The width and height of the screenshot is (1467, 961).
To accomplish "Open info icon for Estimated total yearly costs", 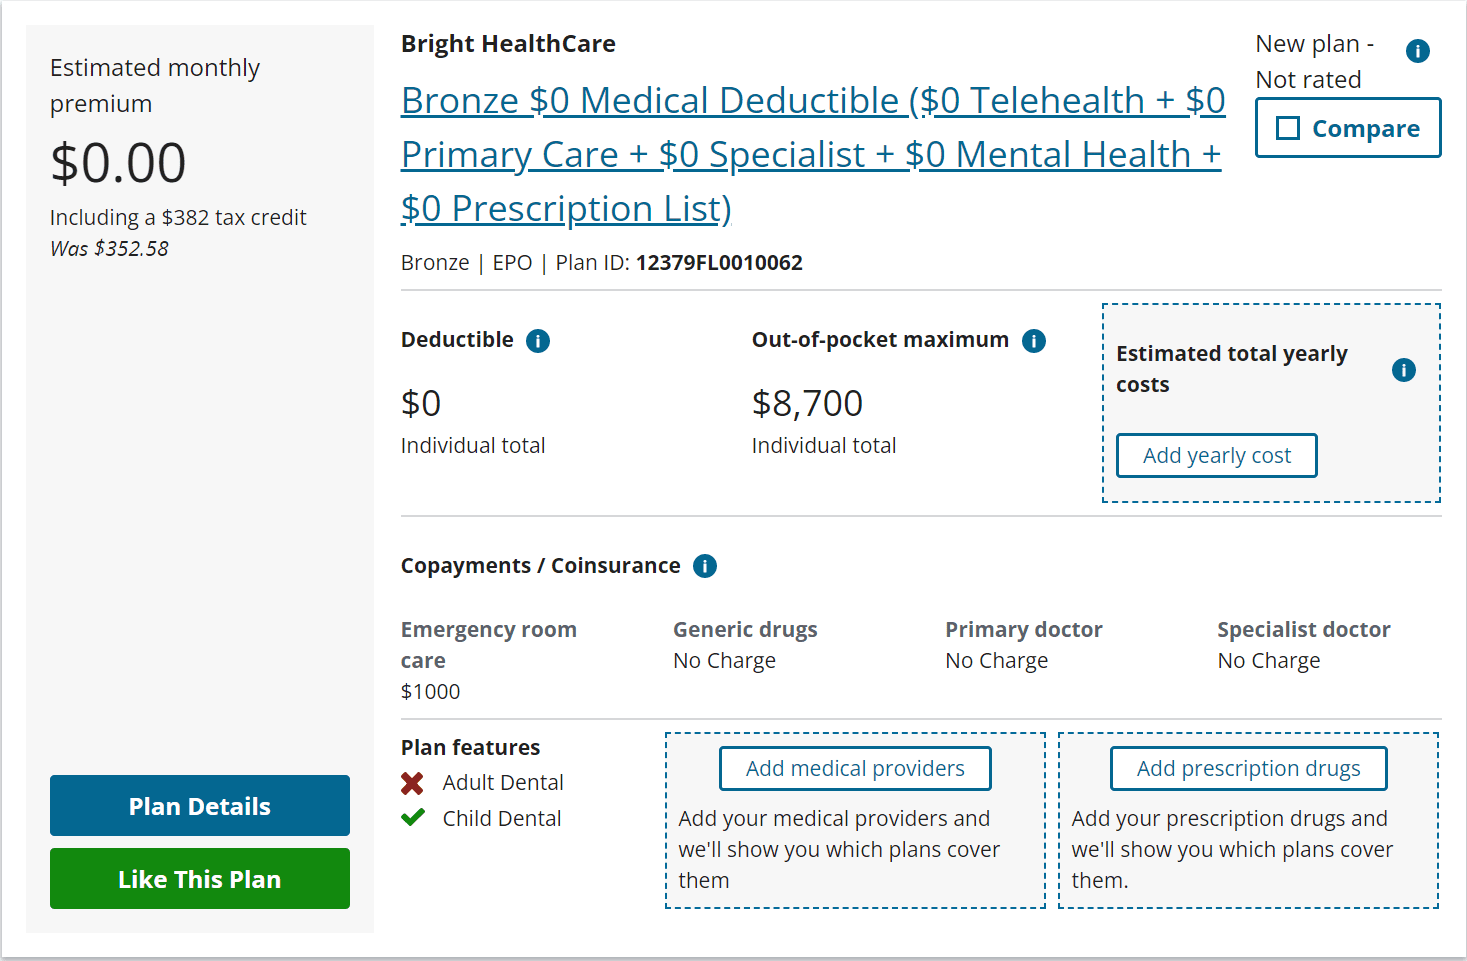I will [x=1404, y=370].
